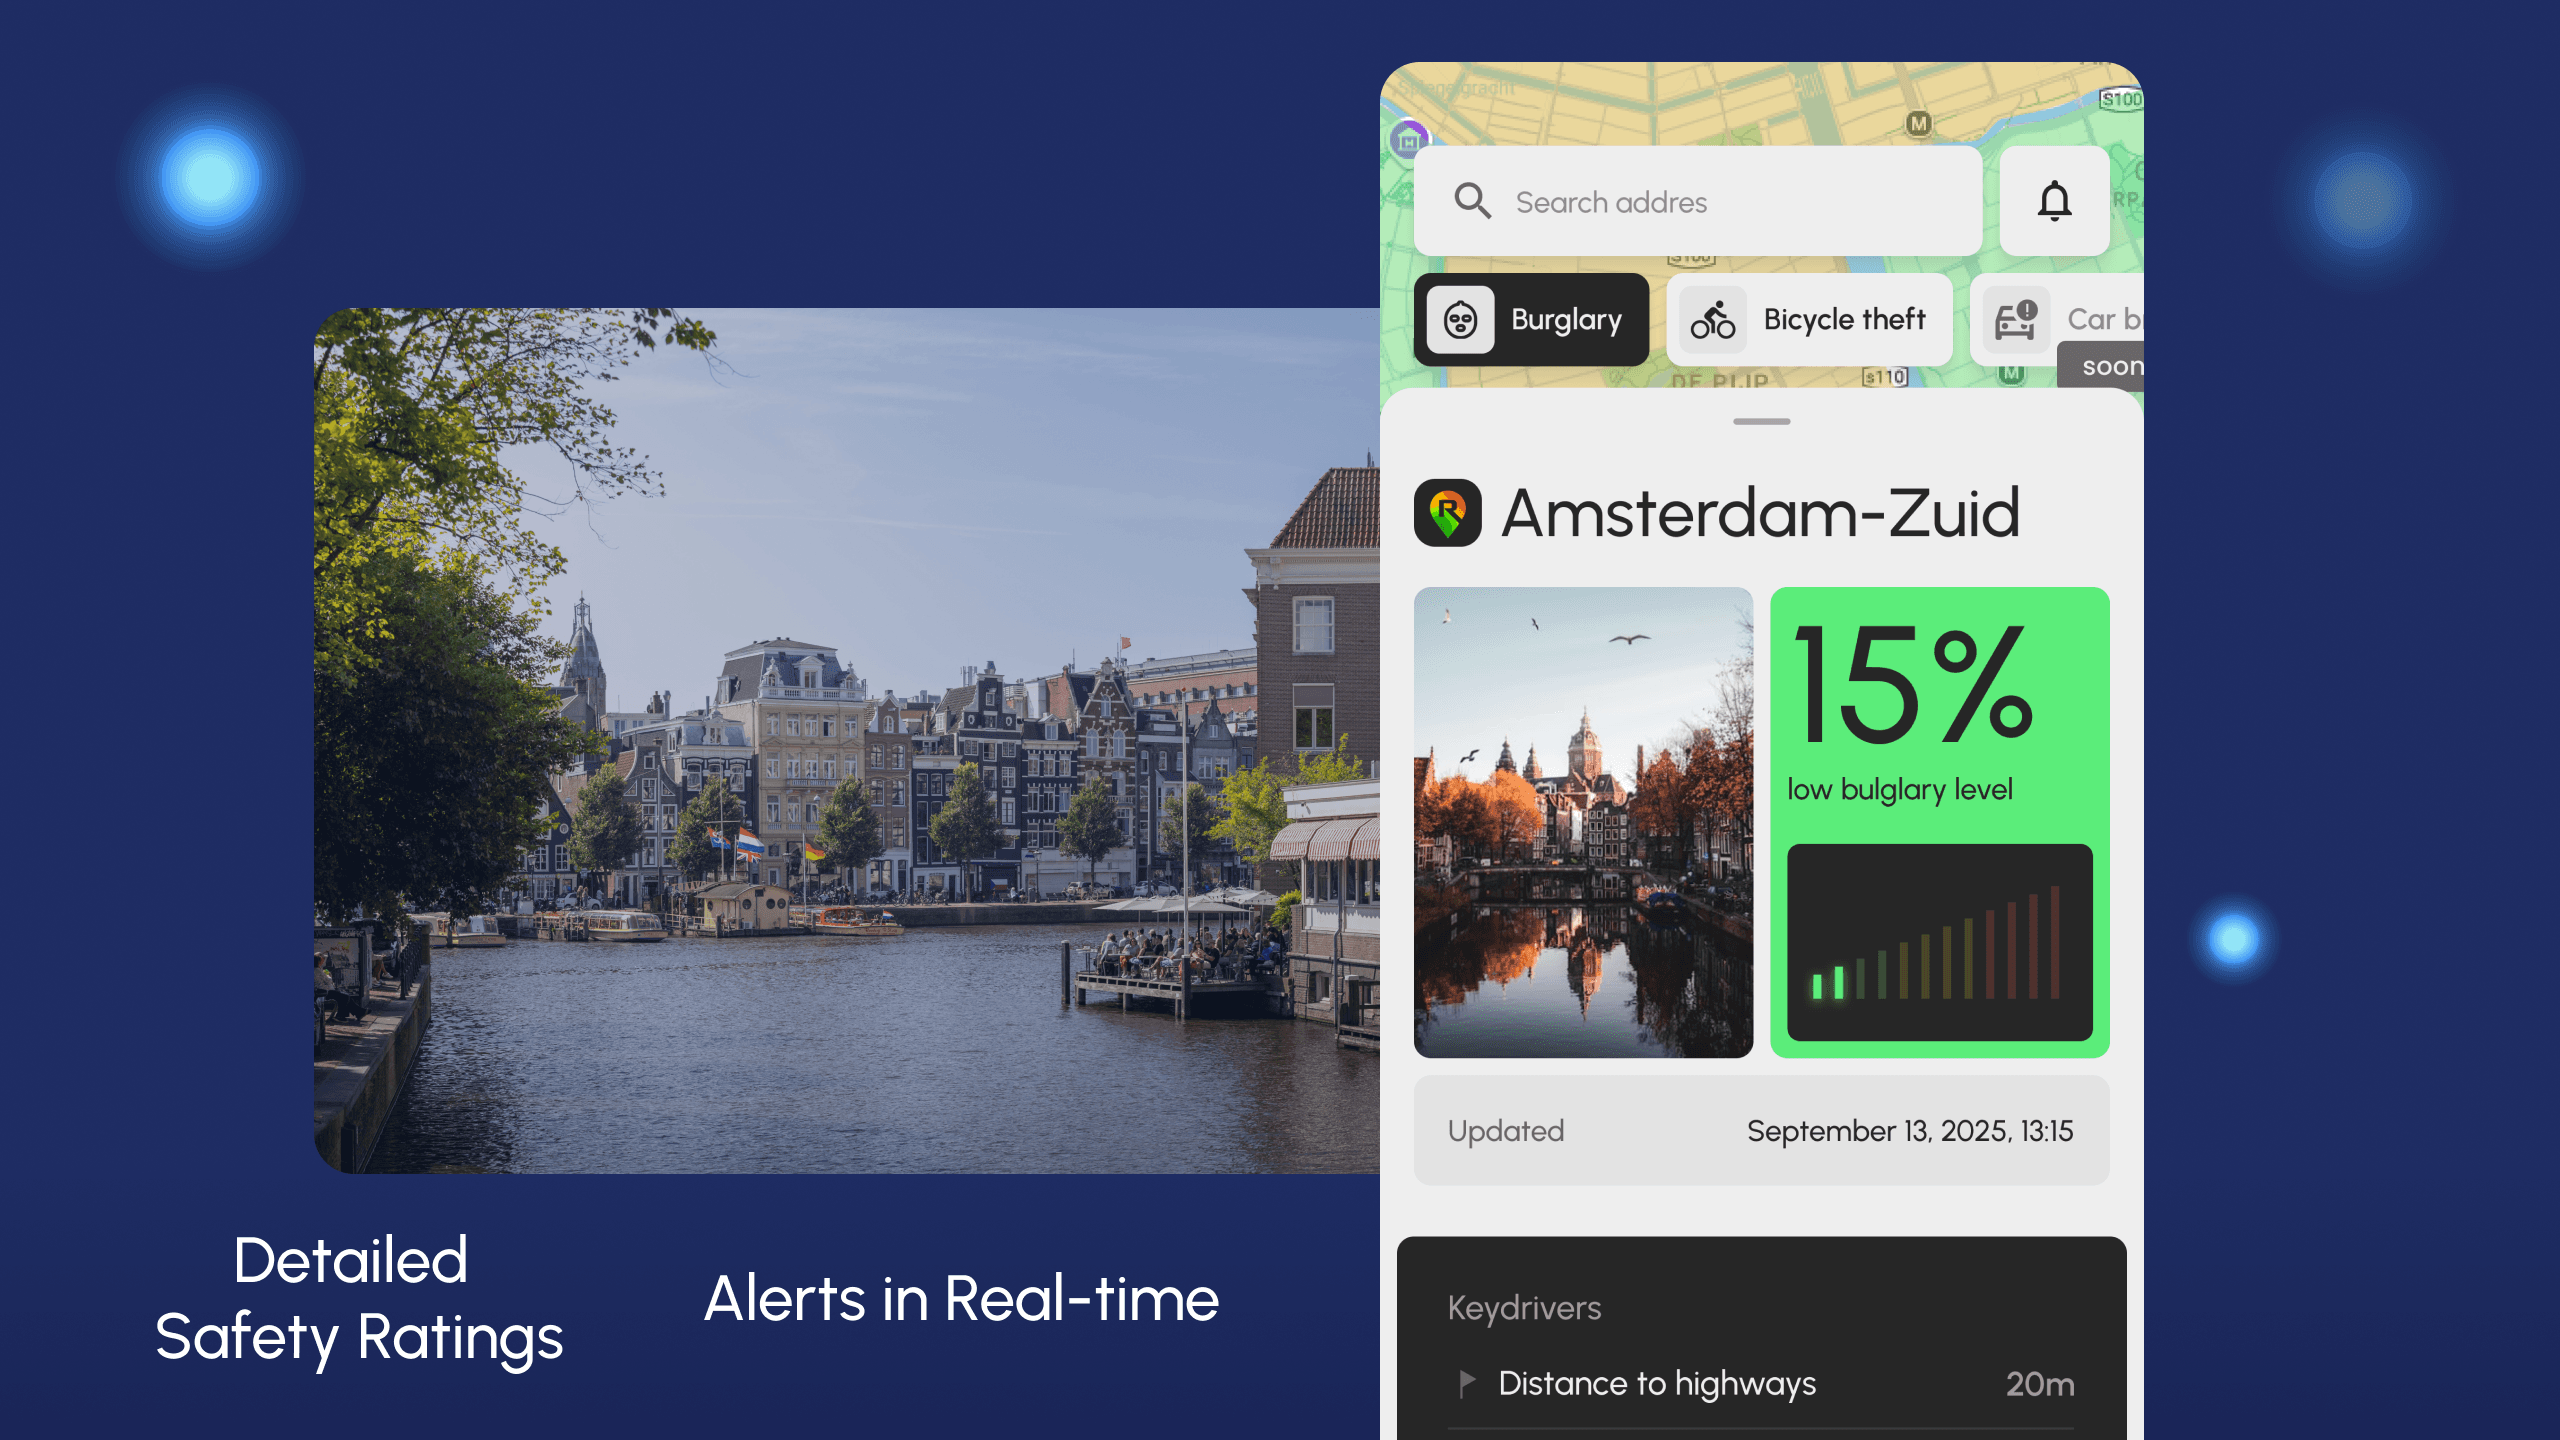Click the location pin logo beside Amsterdam-Zuid
2560x1440 pixels.
tap(1447, 513)
